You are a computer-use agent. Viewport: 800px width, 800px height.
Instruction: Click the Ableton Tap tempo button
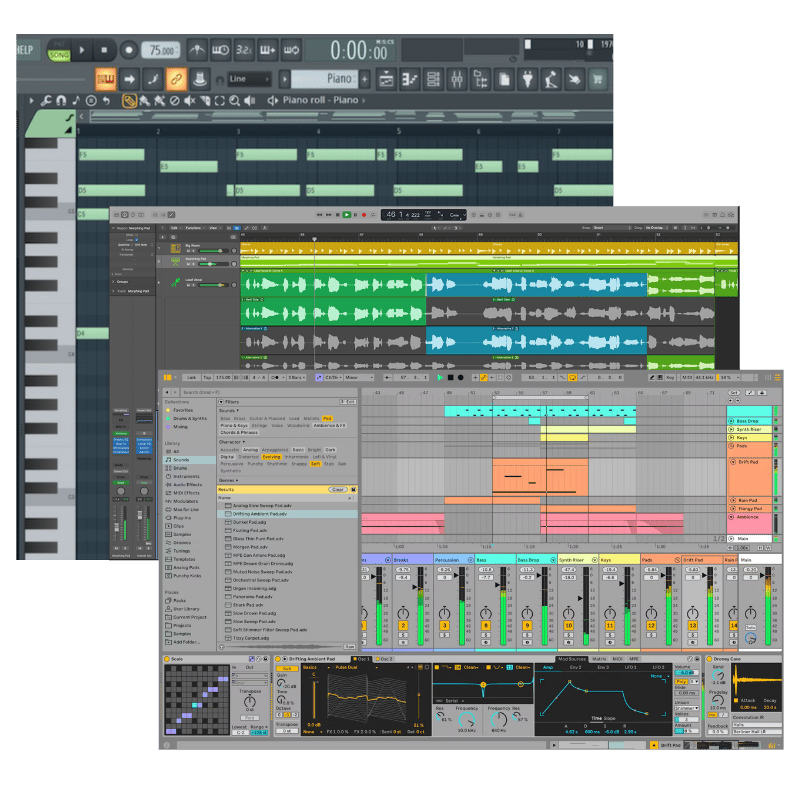pyautogui.click(x=207, y=378)
